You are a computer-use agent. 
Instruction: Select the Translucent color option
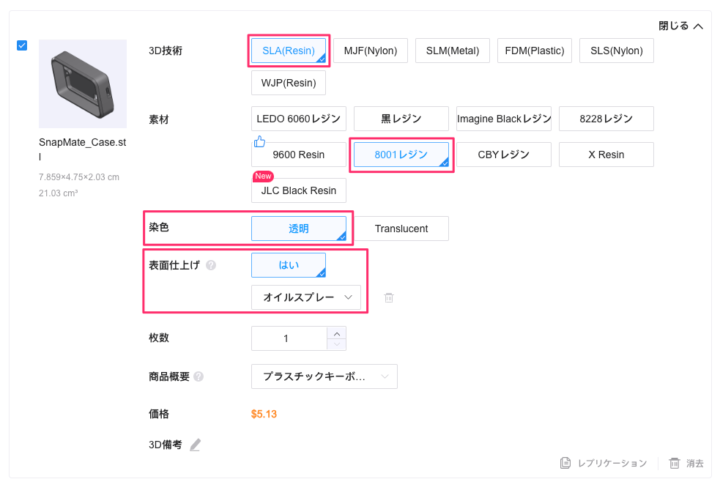(401, 228)
